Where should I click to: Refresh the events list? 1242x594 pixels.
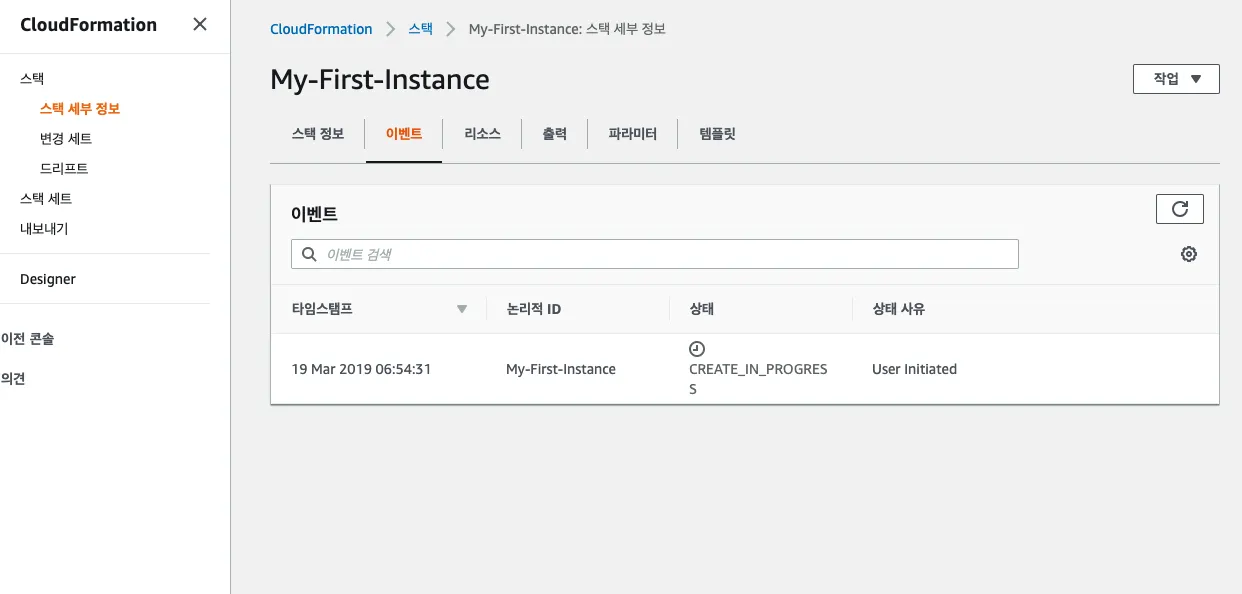1179,209
